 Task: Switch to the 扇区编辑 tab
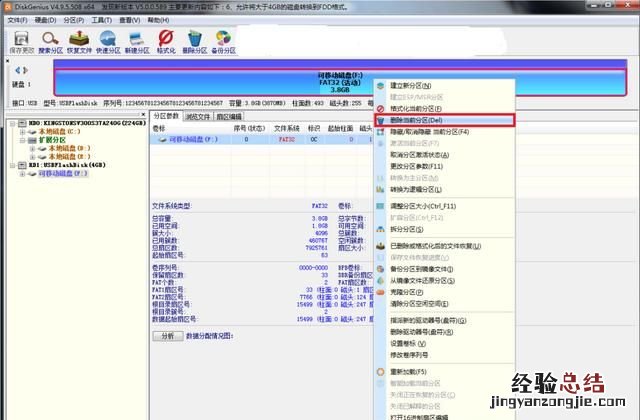tap(231, 116)
